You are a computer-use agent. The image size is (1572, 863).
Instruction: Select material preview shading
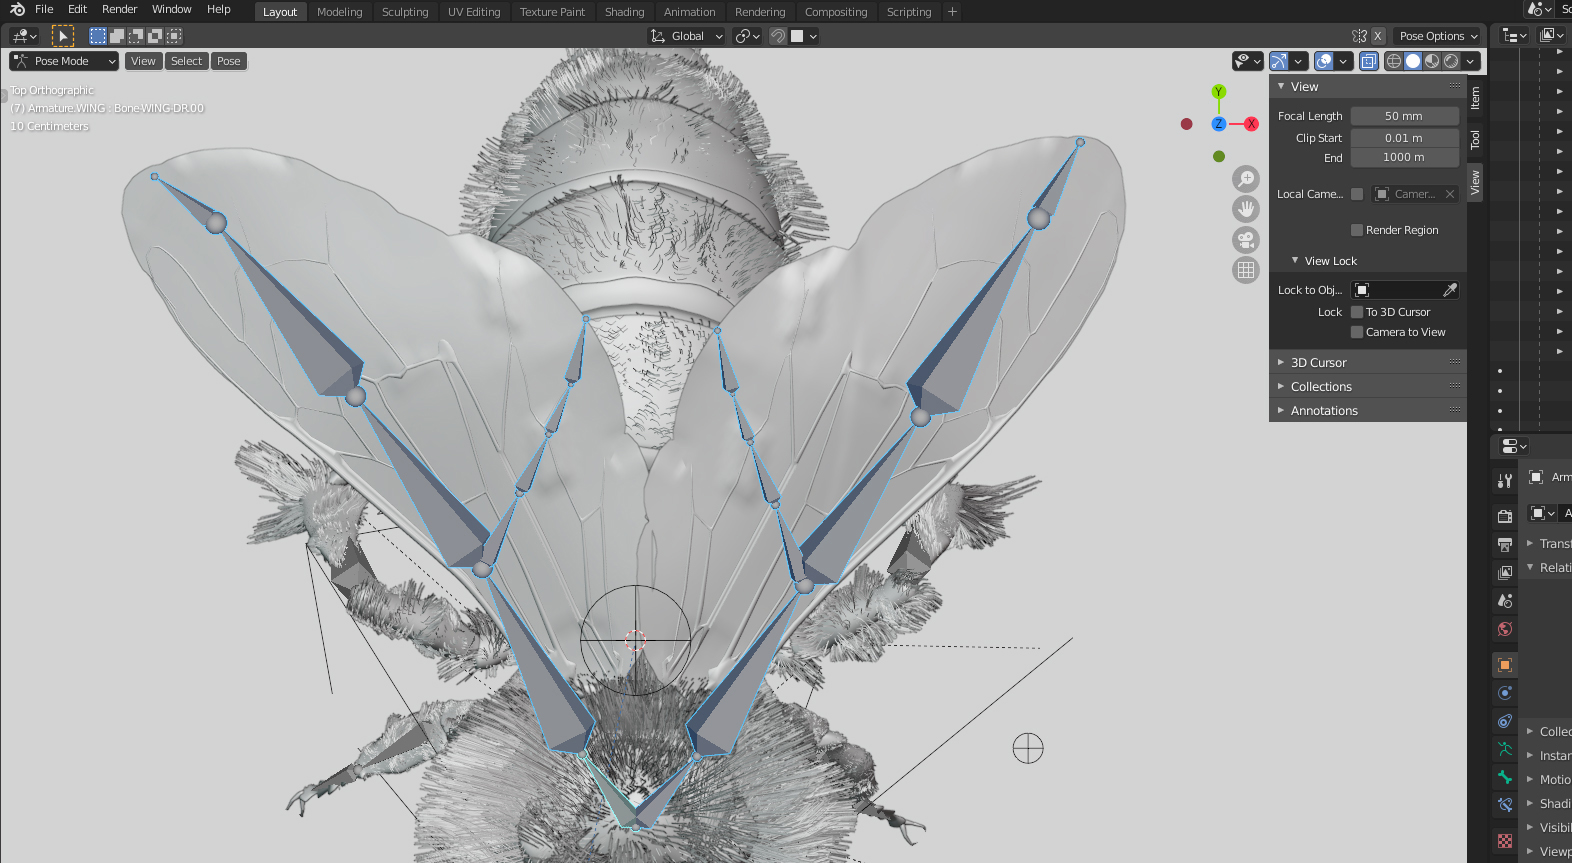[x=1432, y=61]
